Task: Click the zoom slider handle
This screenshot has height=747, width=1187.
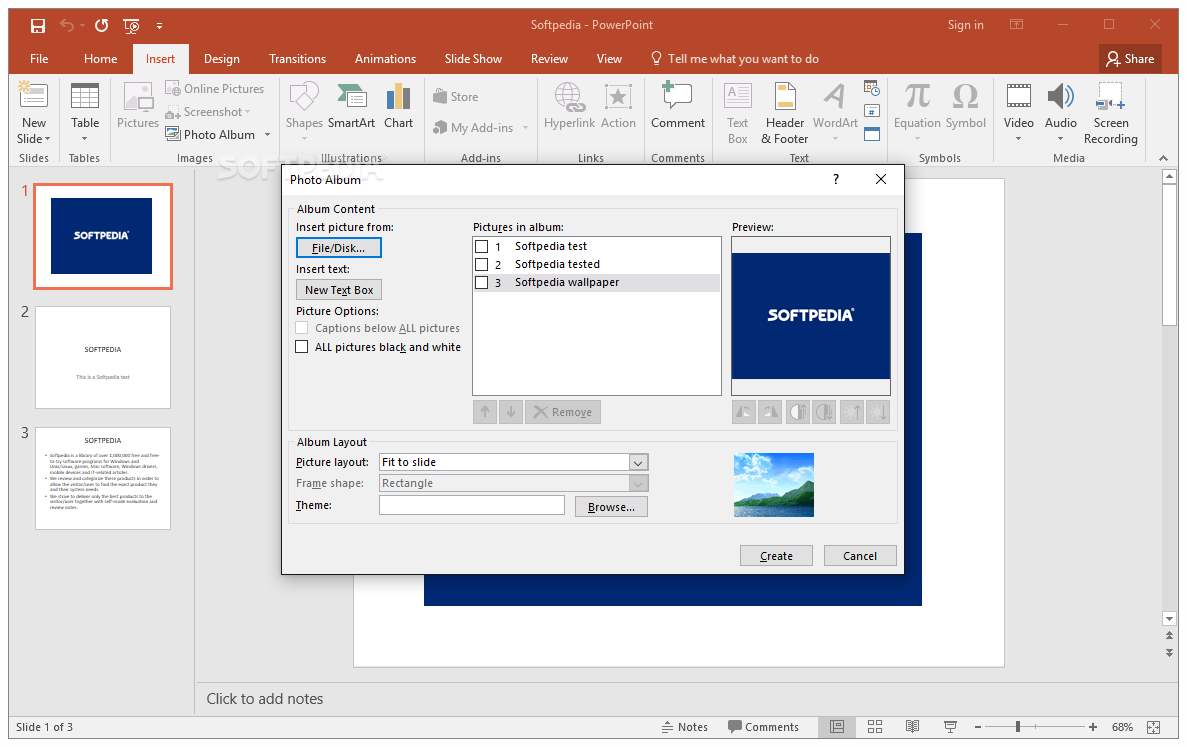Action: point(1017,727)
